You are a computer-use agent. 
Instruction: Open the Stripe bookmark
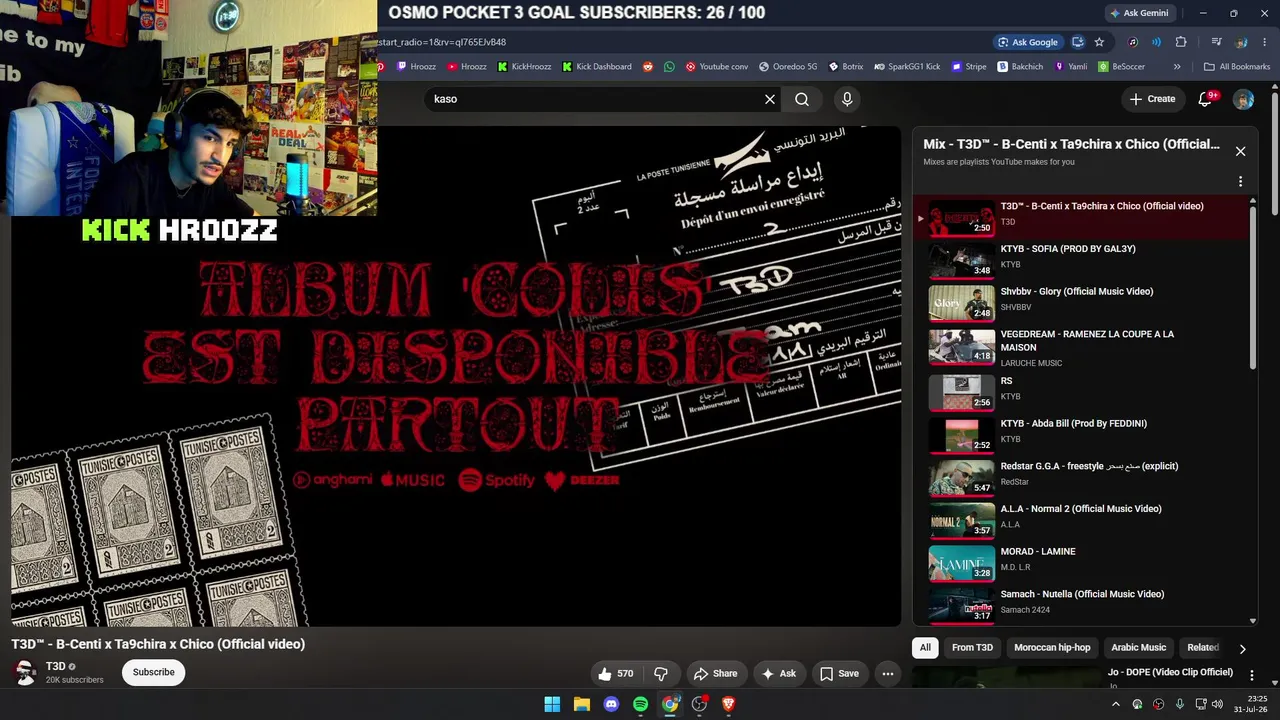pyautogui.click(x=969, y=67)
